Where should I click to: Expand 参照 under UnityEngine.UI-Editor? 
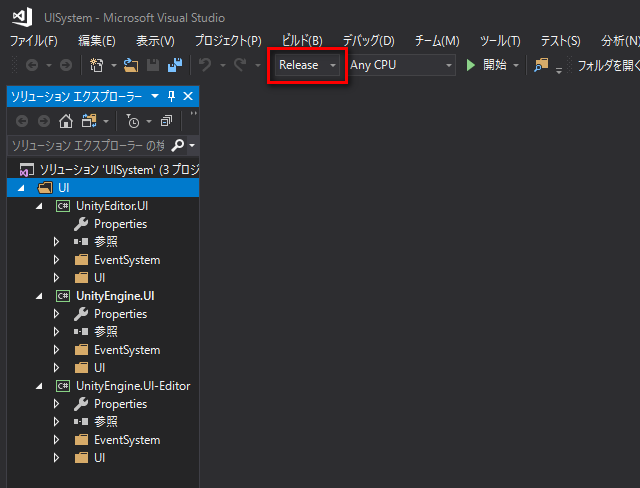point(56,422)
